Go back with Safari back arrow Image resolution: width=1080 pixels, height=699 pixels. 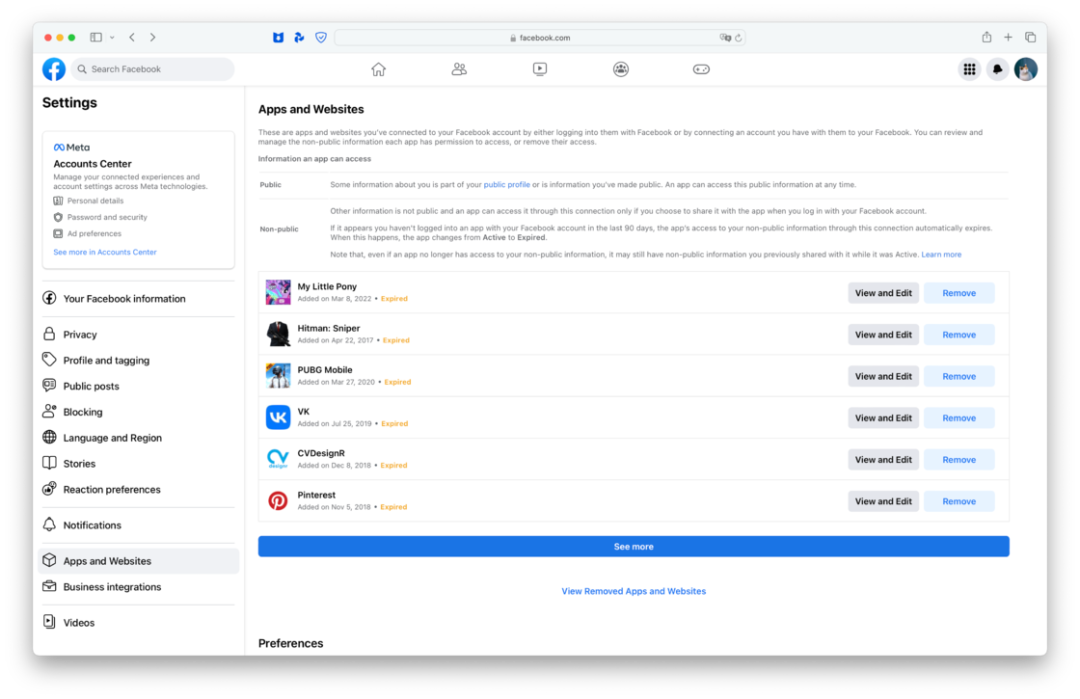(132, 37)
